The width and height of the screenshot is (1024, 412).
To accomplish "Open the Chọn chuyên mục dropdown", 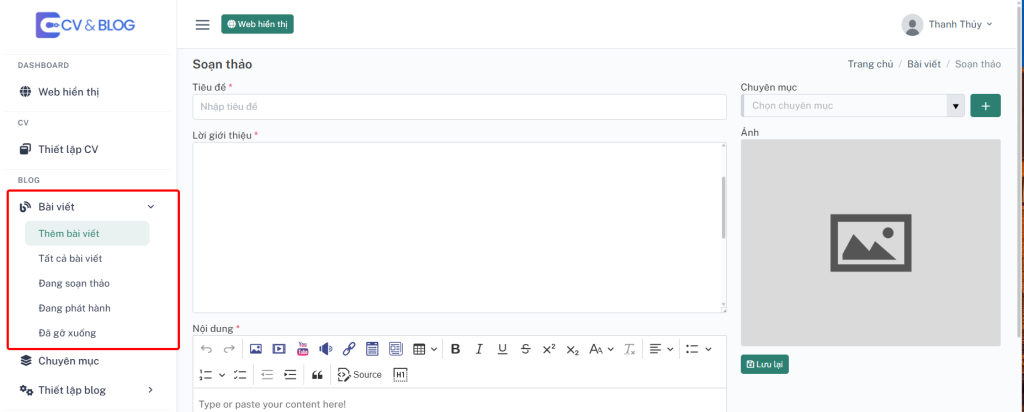I will pos(853,106).
